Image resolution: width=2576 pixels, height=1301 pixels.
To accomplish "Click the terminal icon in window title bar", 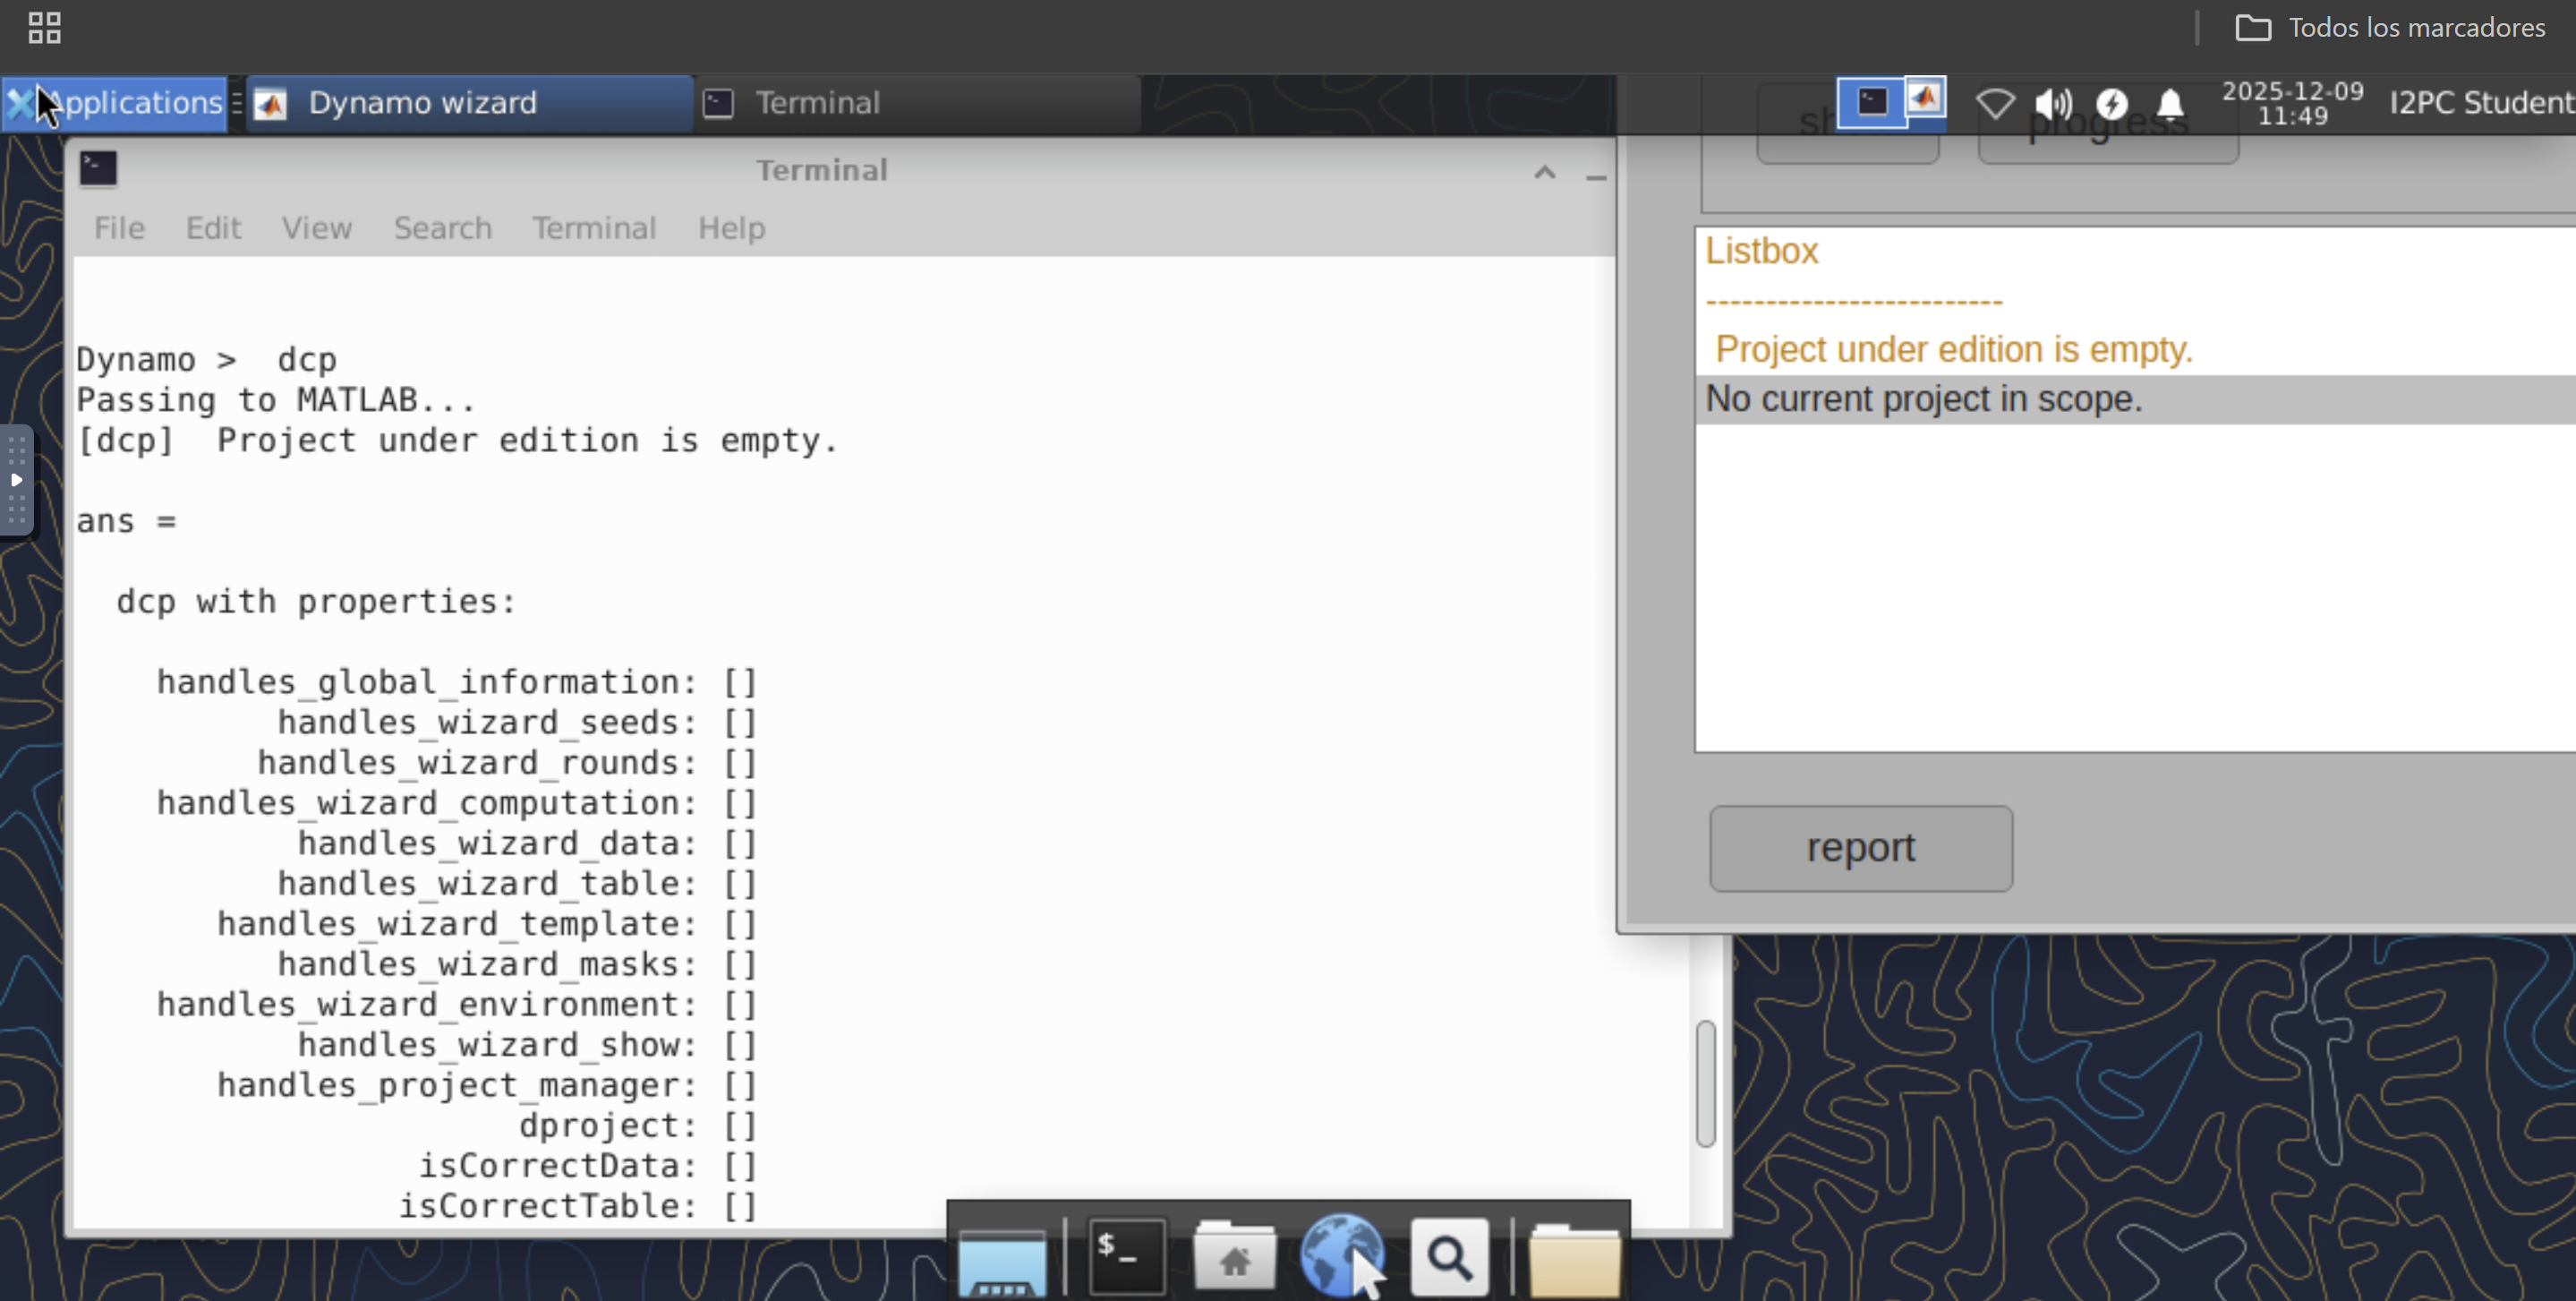I will (x=98, y=169).
